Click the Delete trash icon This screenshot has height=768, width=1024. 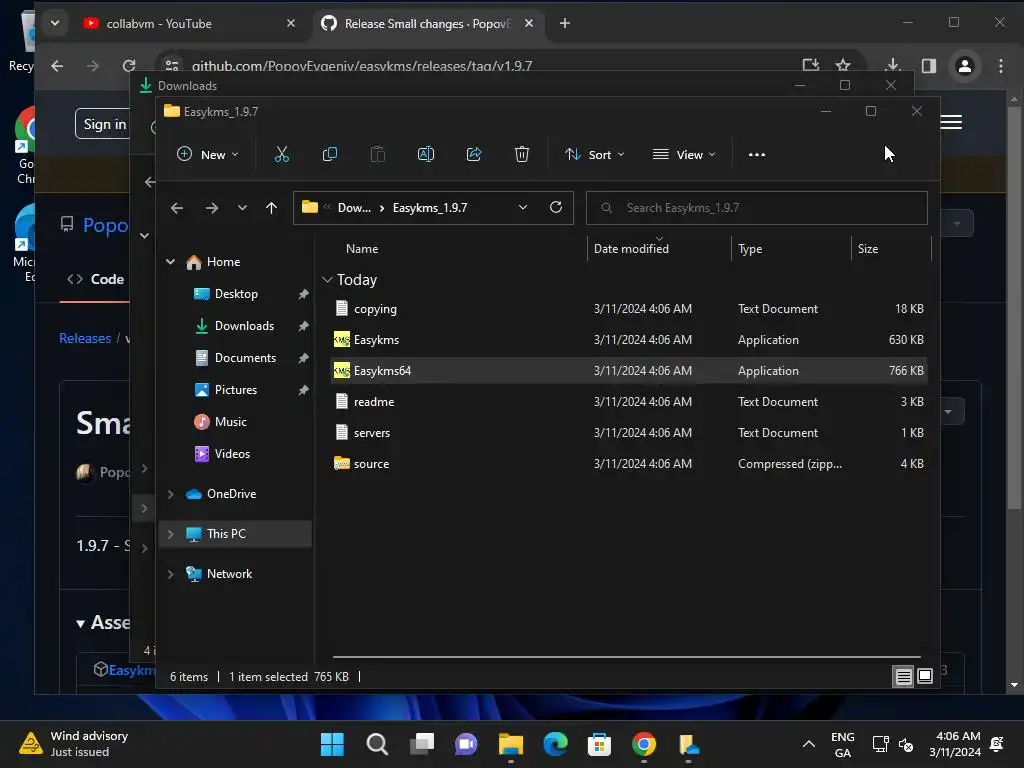point(521,155)
